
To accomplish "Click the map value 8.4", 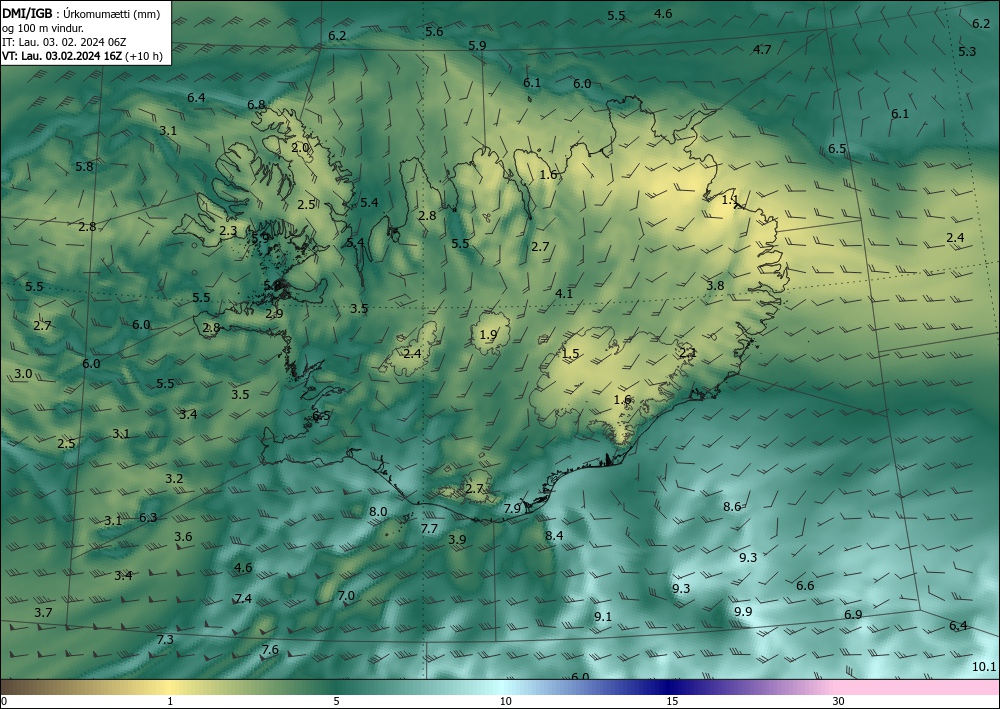I will tap(554, 536).
